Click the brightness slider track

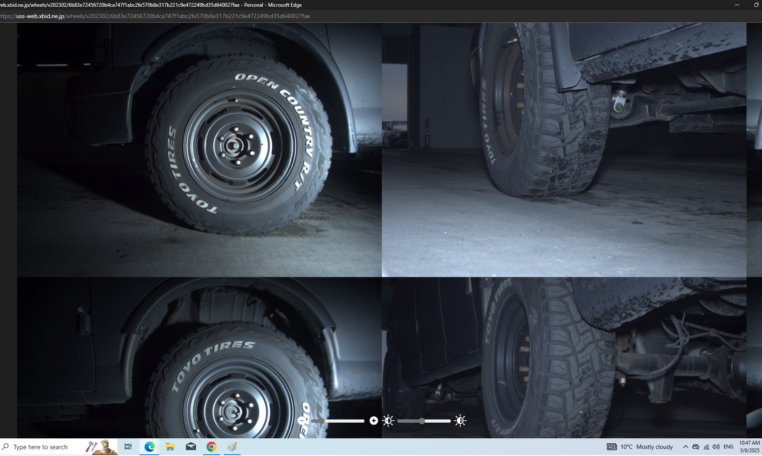[424, 421]
